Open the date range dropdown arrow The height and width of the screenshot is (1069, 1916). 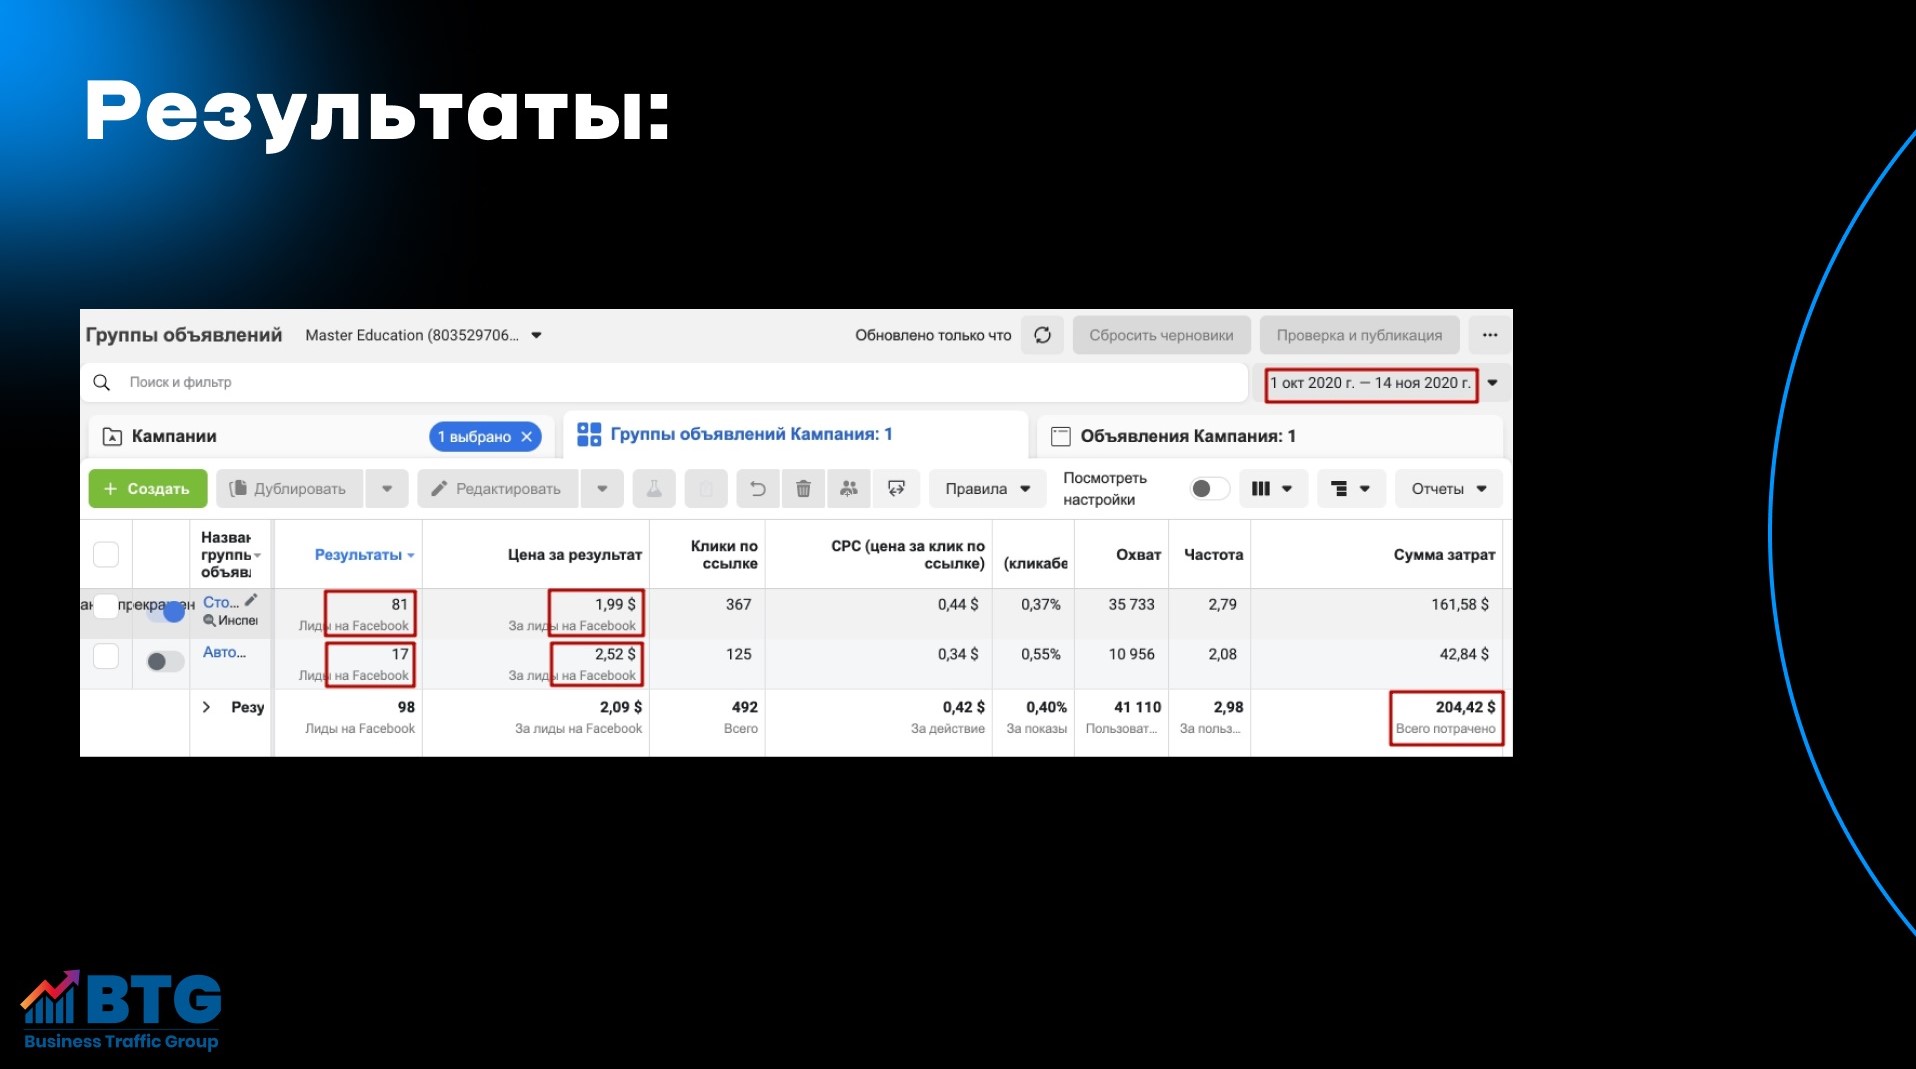coord(1493,383)
